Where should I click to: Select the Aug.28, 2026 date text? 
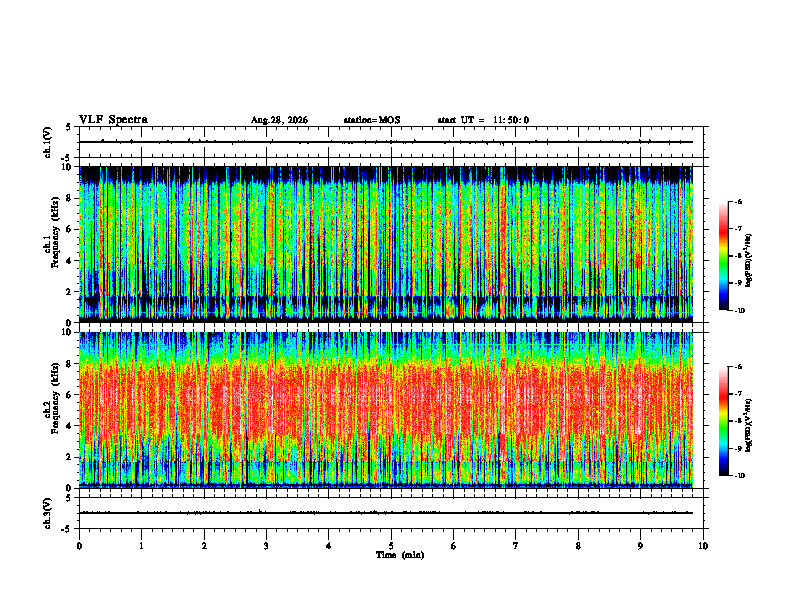tap(279, 120)
